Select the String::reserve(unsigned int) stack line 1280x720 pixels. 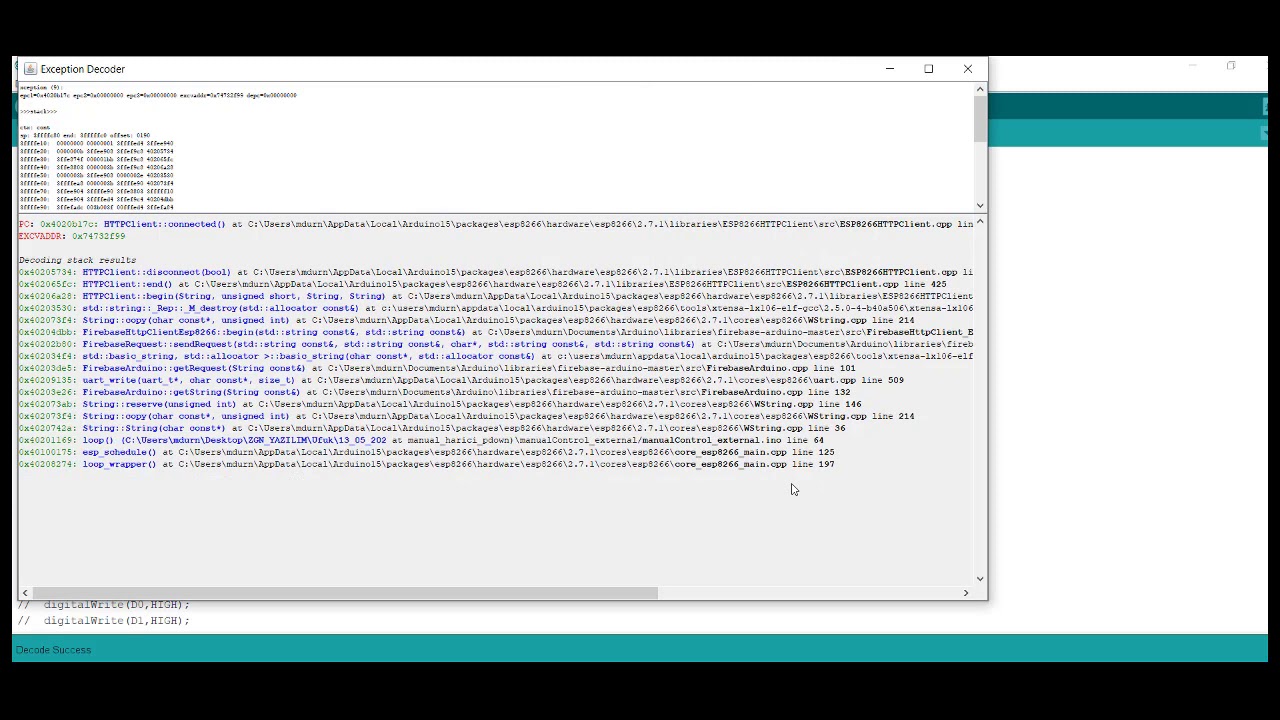[440, 404]
